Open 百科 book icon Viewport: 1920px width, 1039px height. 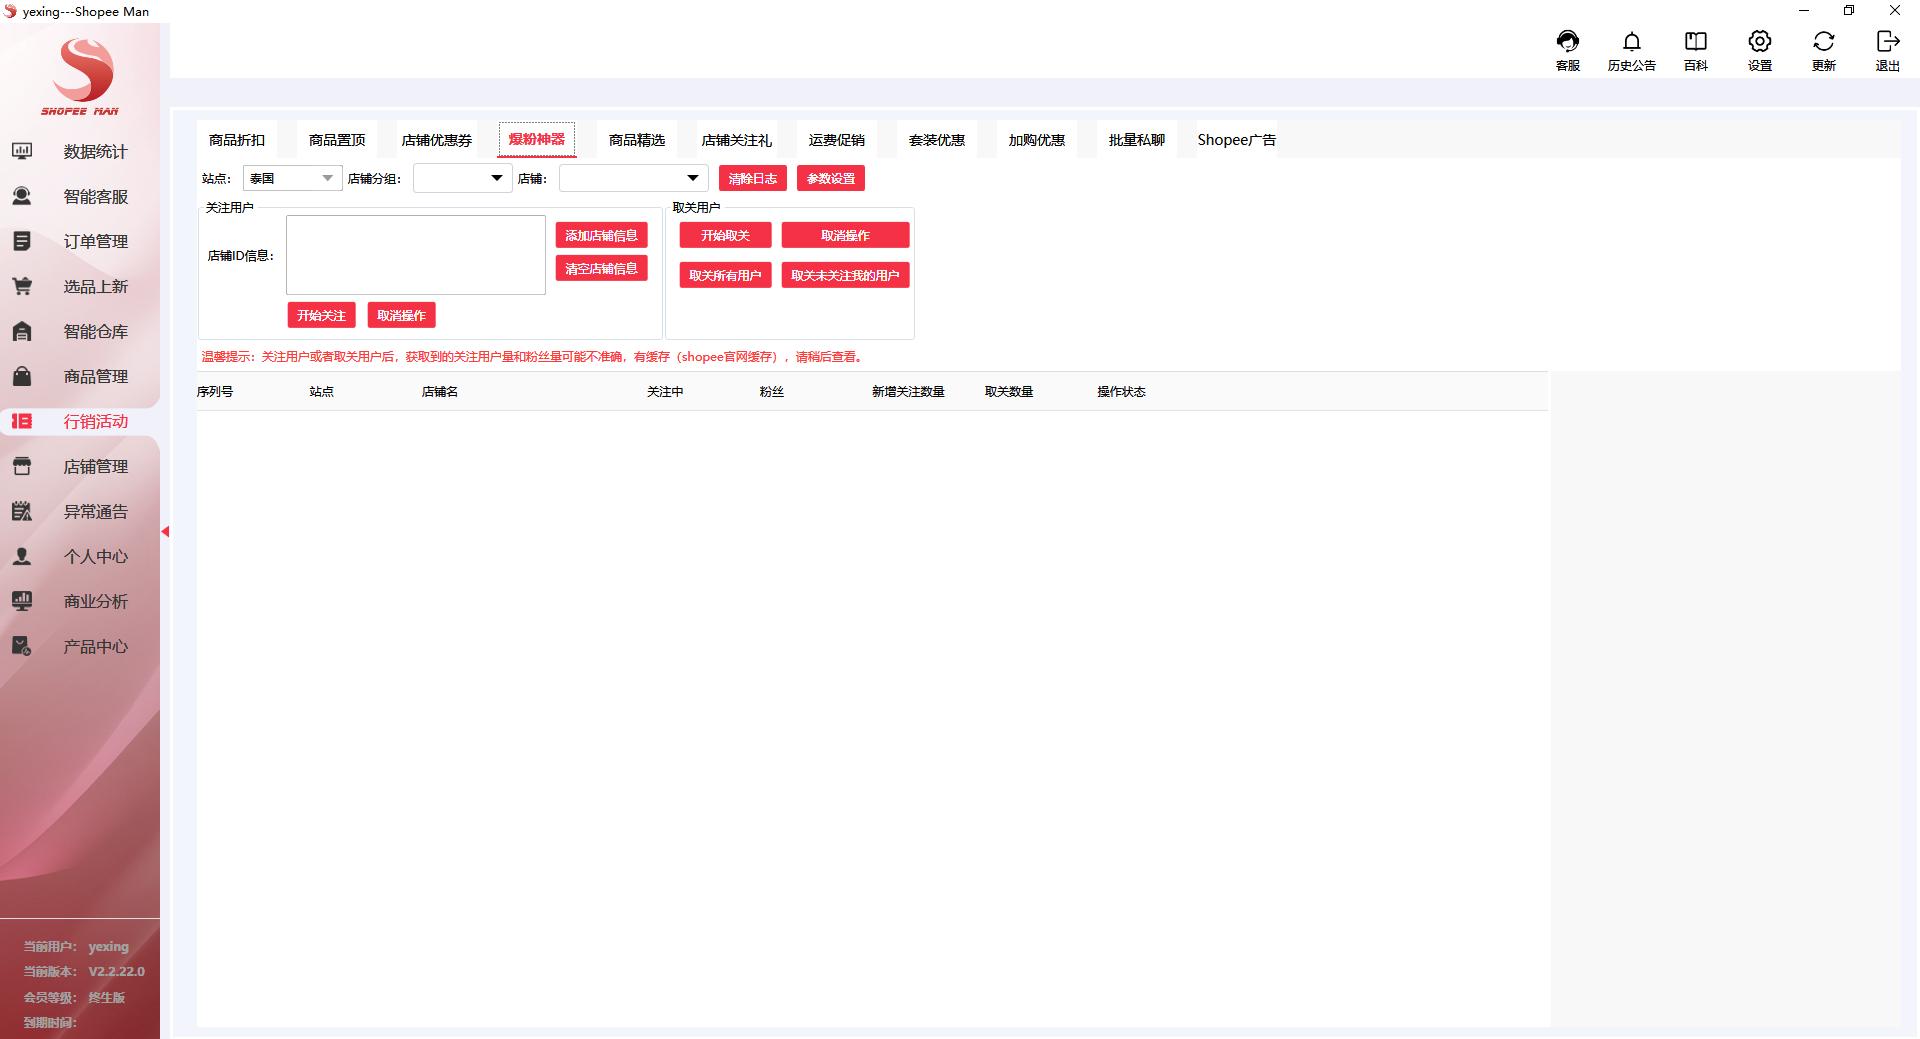(1695, 41)
